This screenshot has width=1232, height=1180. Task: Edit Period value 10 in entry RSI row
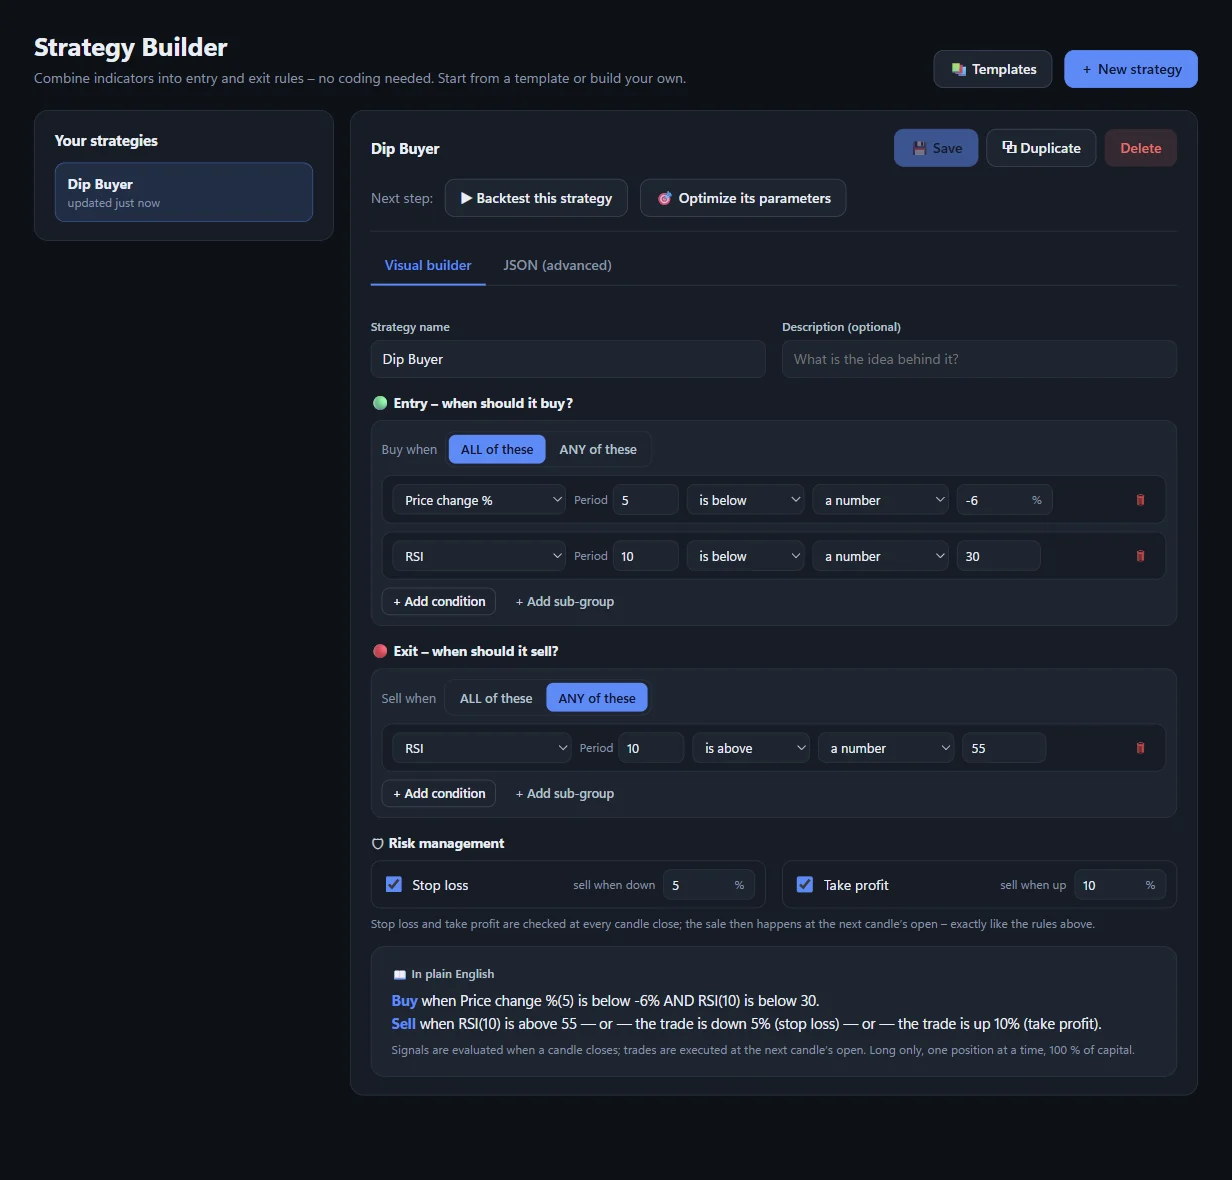(645, 556)
